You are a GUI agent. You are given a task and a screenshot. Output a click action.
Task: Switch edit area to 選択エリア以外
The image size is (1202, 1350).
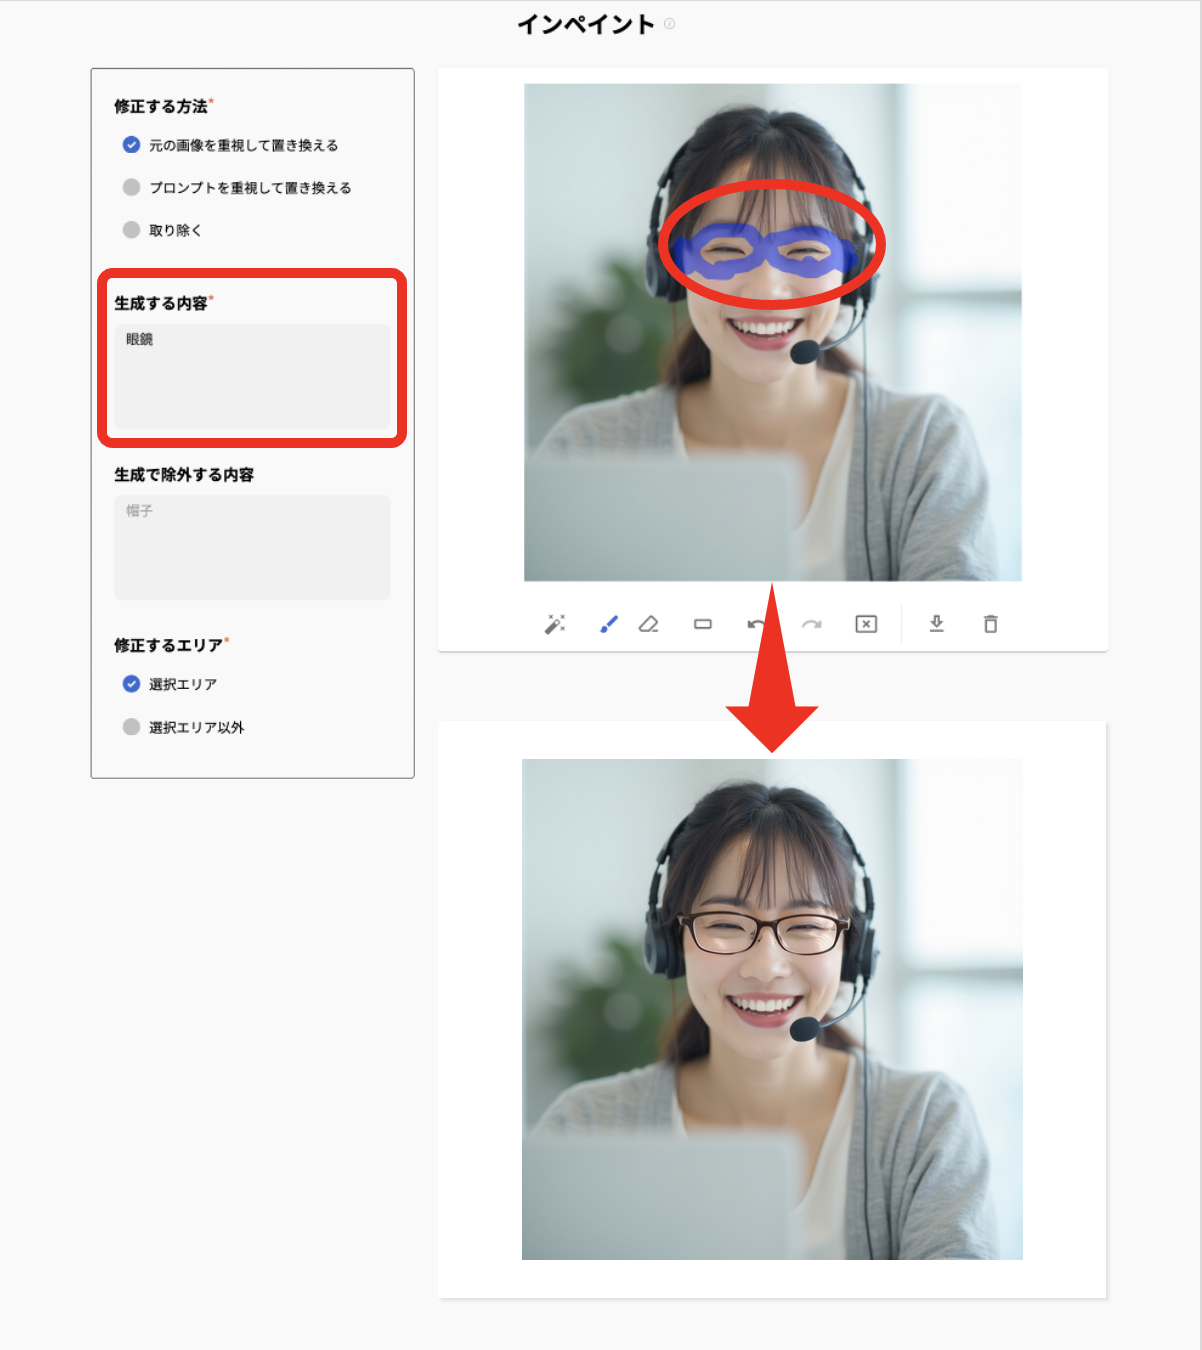(131, 727)
